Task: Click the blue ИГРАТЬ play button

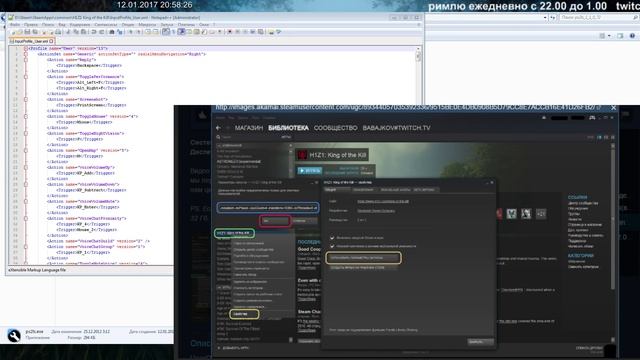Action: 310,170
